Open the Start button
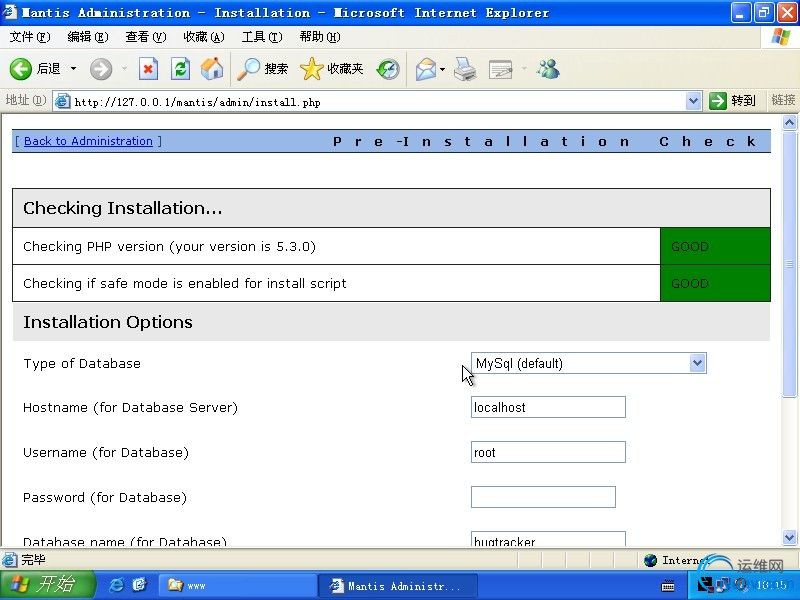The width and height of the screenshot is (800, 600). (x=48, y=585)
